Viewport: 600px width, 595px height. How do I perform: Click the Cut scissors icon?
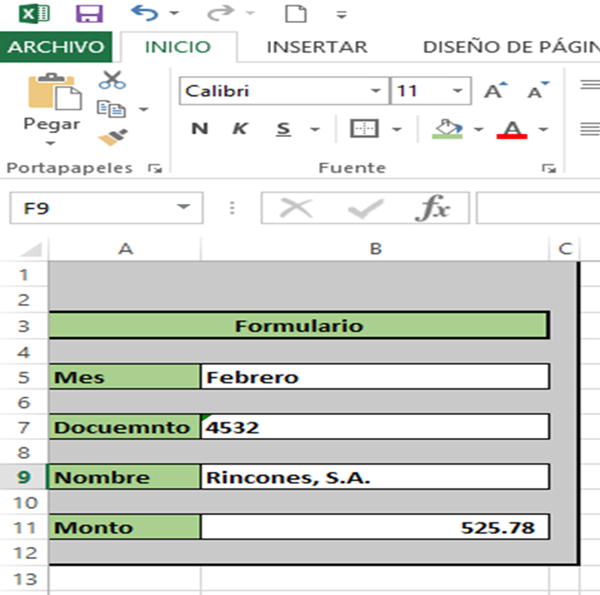[x=112, y=80]
